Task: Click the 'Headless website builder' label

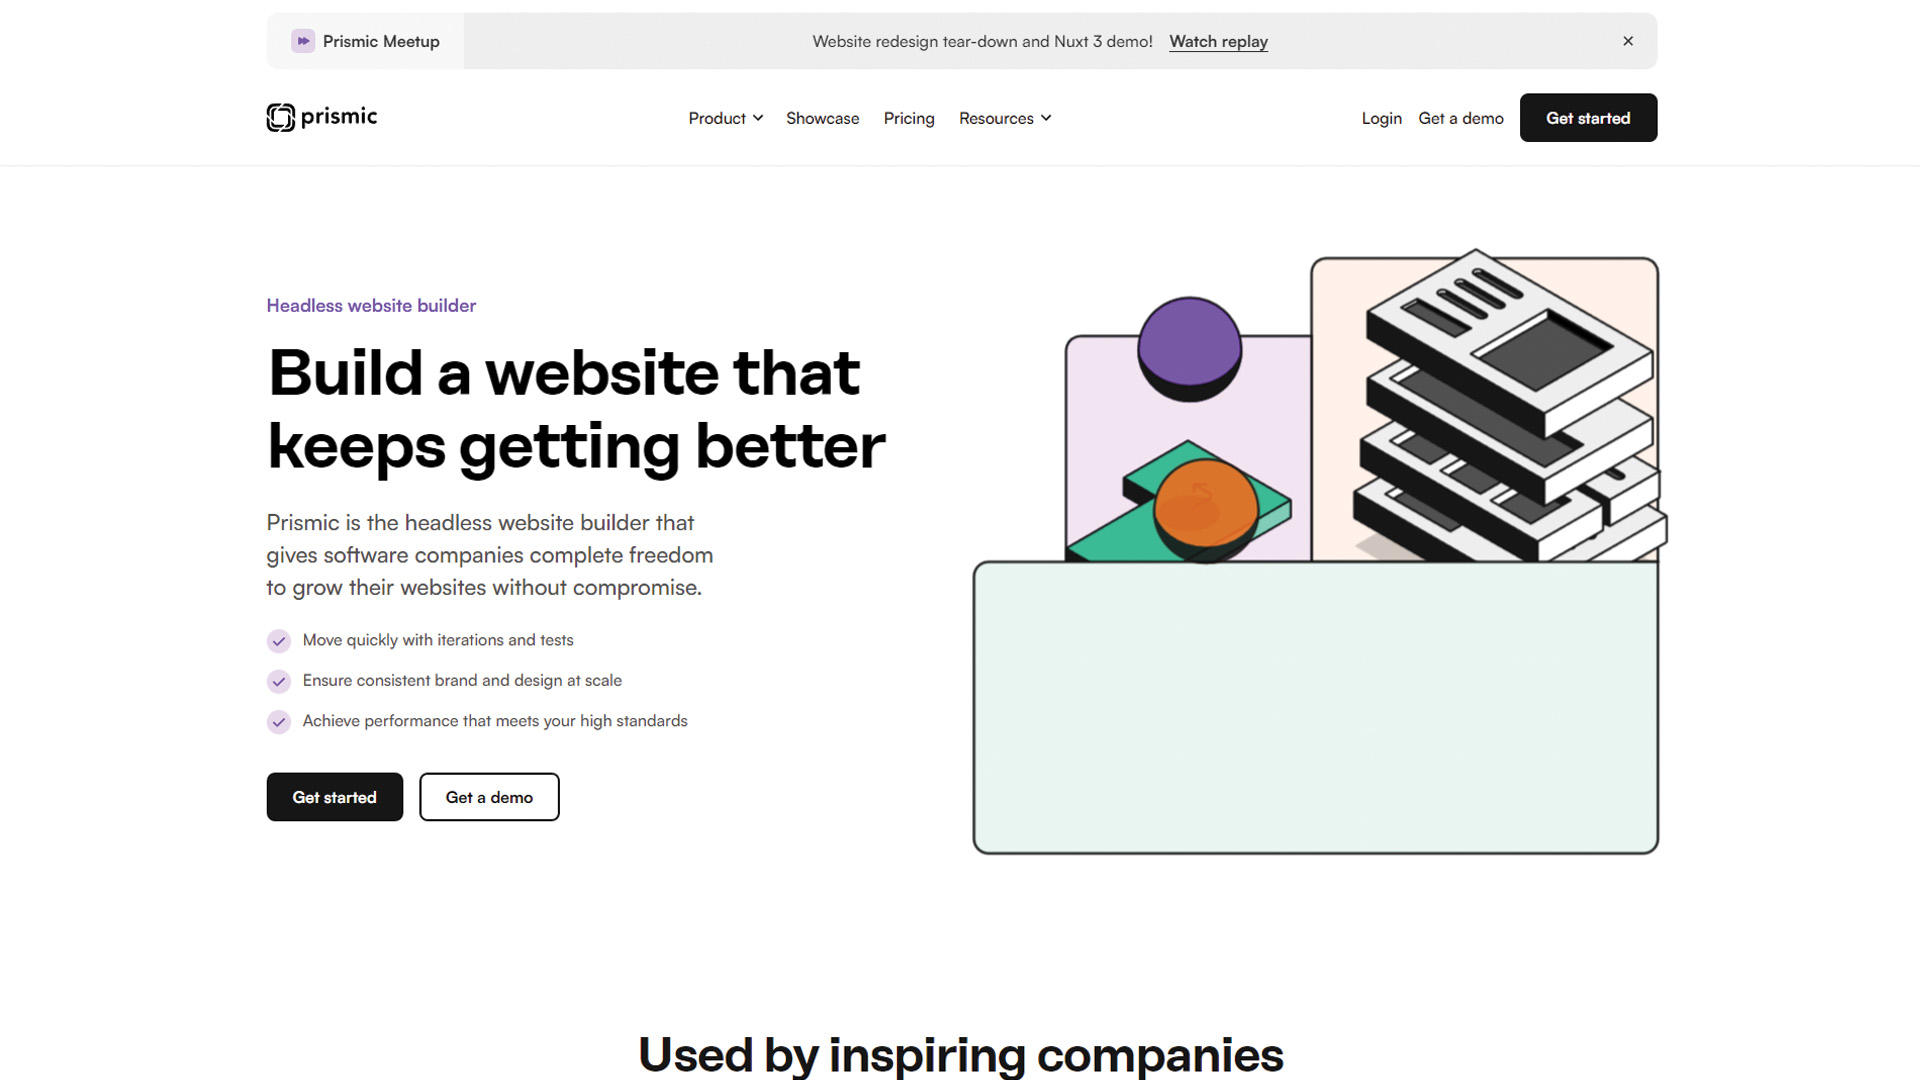Action: click(x=371, y=306)
